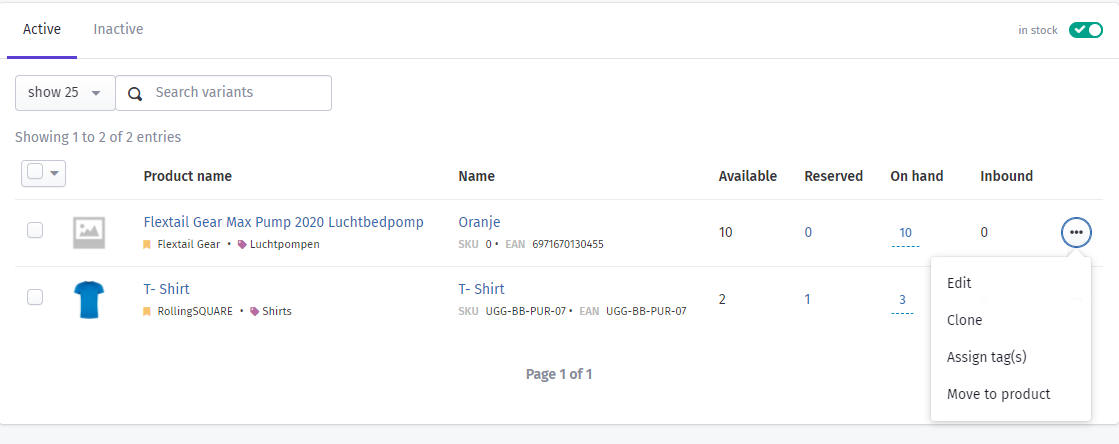
Task: Click the Shirts tag icon
Action: 254,311
